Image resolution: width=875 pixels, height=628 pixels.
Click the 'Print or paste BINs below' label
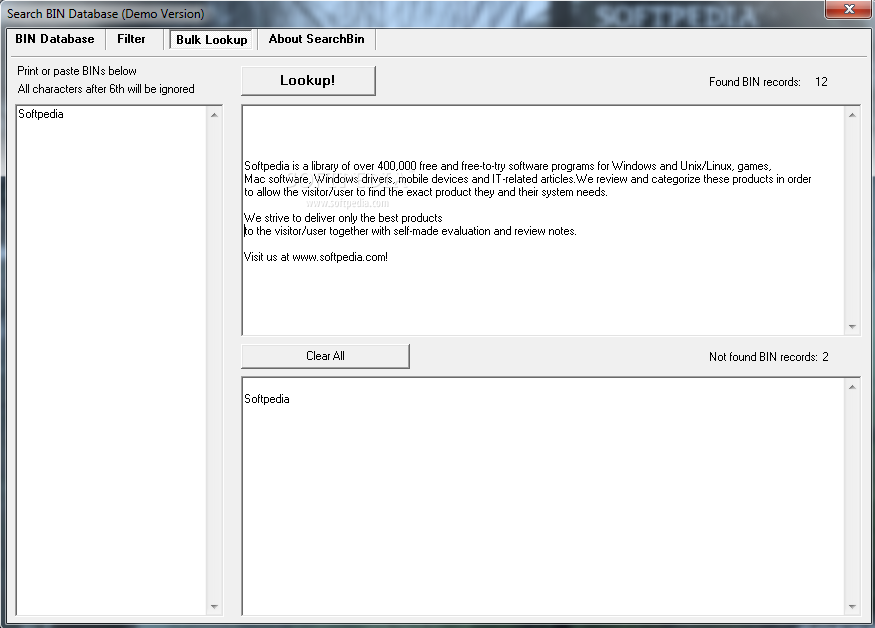[x=77, y=71]
